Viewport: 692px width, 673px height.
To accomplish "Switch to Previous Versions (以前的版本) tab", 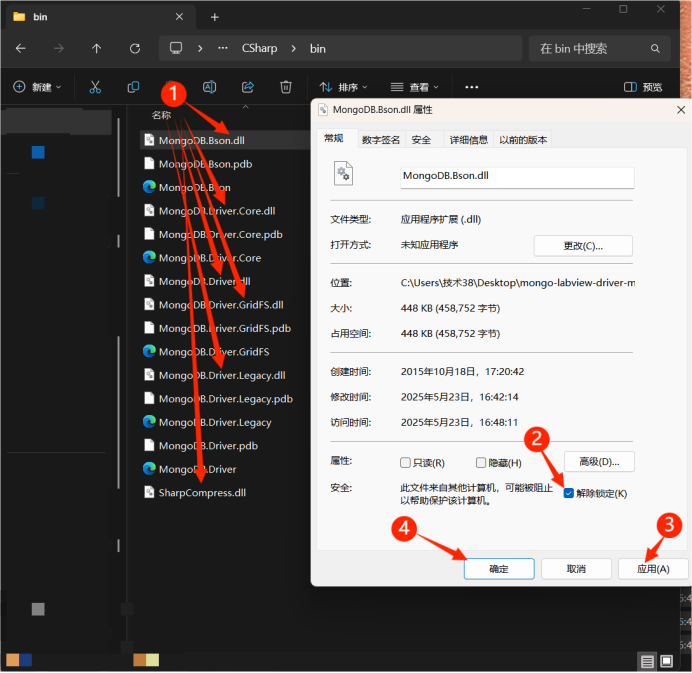I will point(523,140).
